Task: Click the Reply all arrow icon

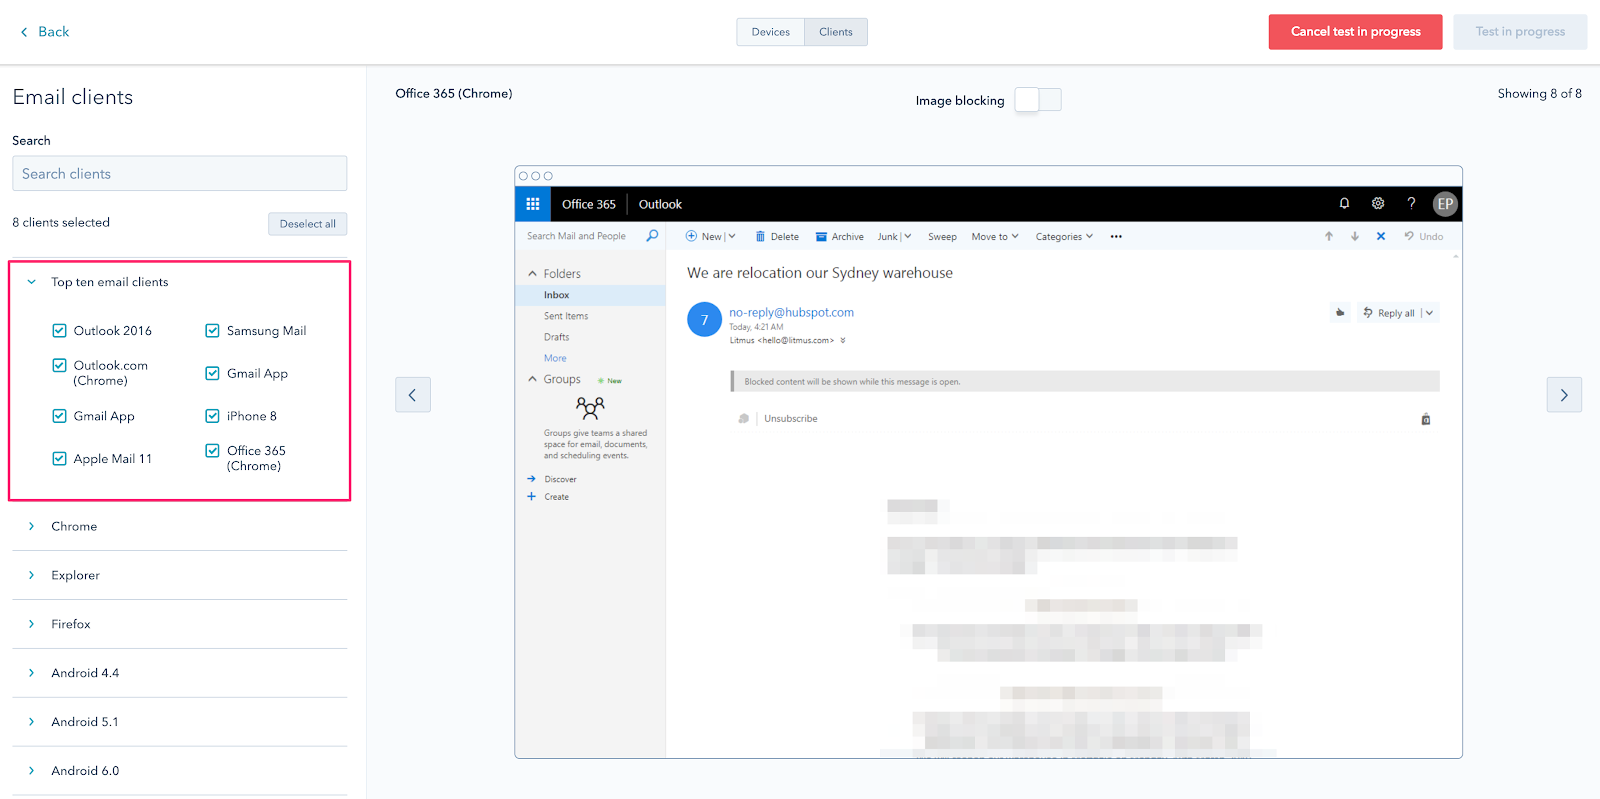Action: coord(1368,313)
